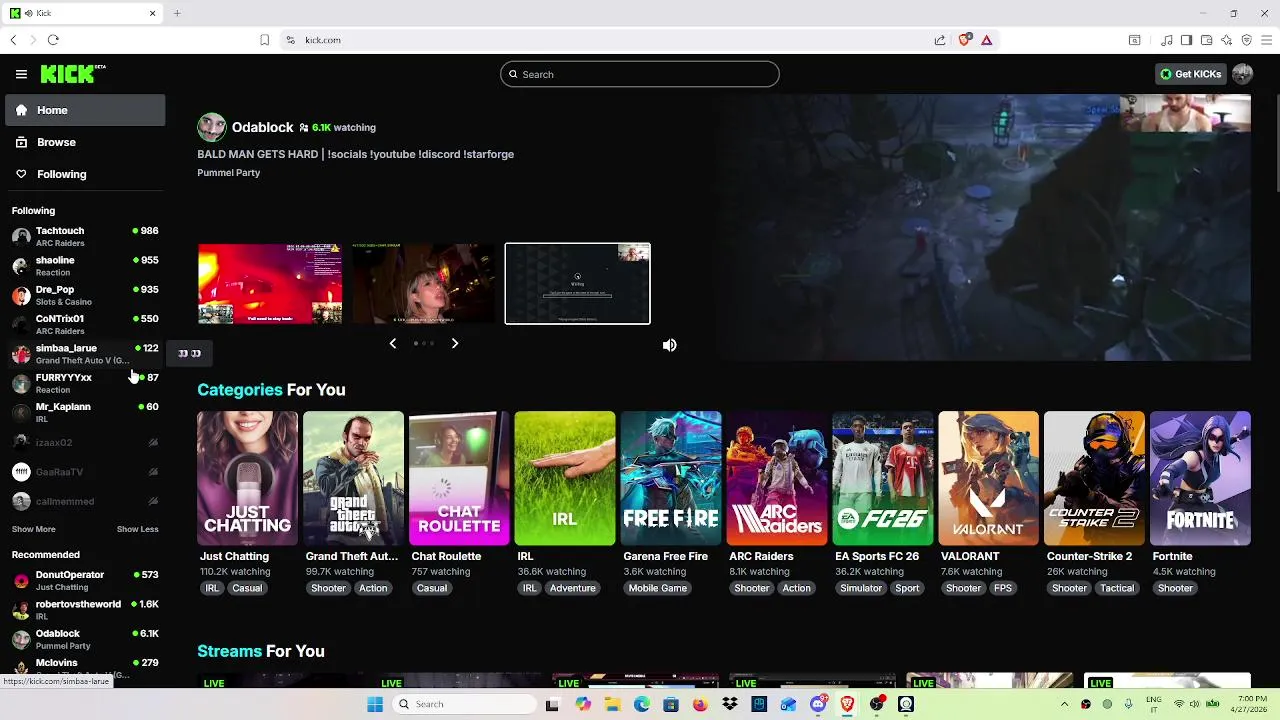Open FURRYYYxx channel in Following
Image resolution: width=1280 pixels, height=720 pixels.
coord(85,383)
